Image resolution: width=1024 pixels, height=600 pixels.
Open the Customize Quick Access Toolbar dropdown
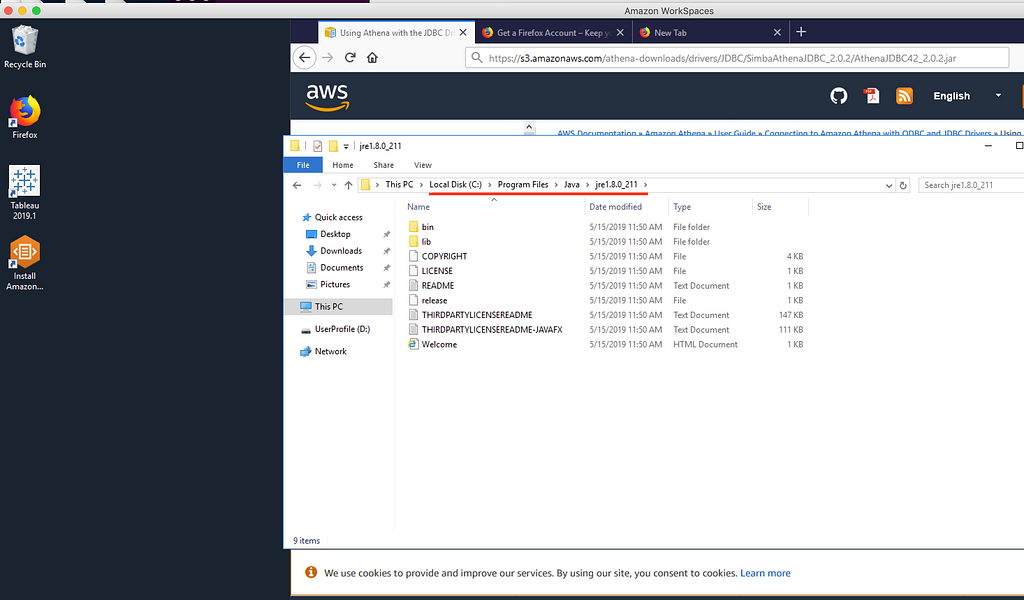coord(346,146)
